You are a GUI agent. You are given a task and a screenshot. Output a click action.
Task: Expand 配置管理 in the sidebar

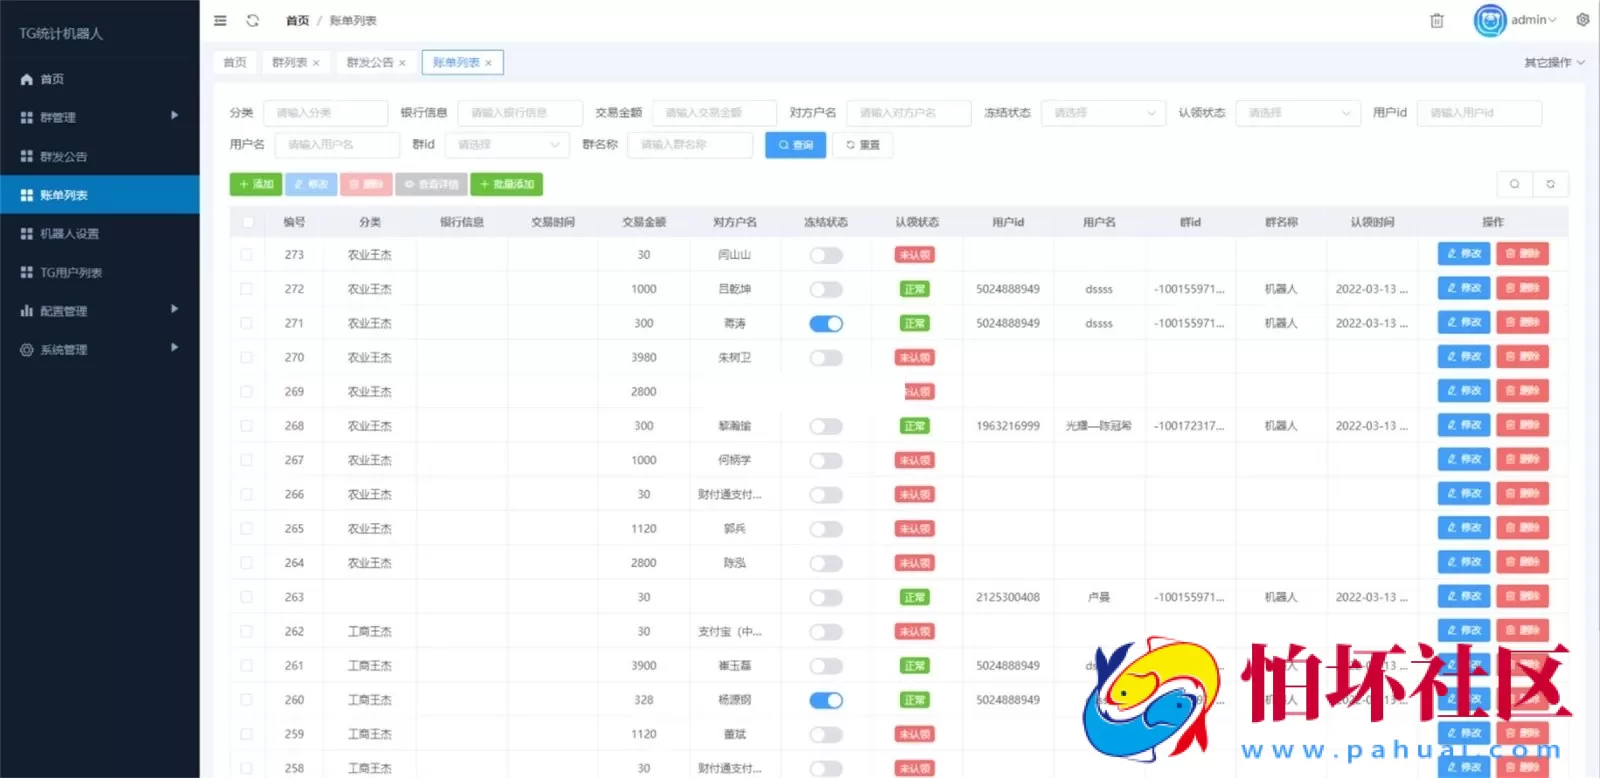click(100, 311)
